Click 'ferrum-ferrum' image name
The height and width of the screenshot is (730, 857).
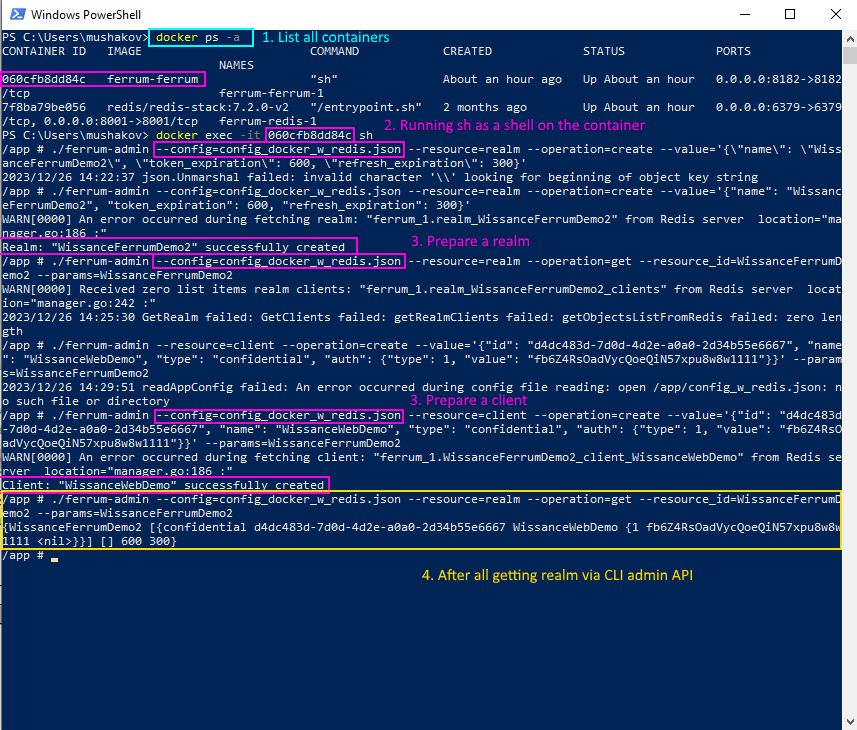(152, 79)
